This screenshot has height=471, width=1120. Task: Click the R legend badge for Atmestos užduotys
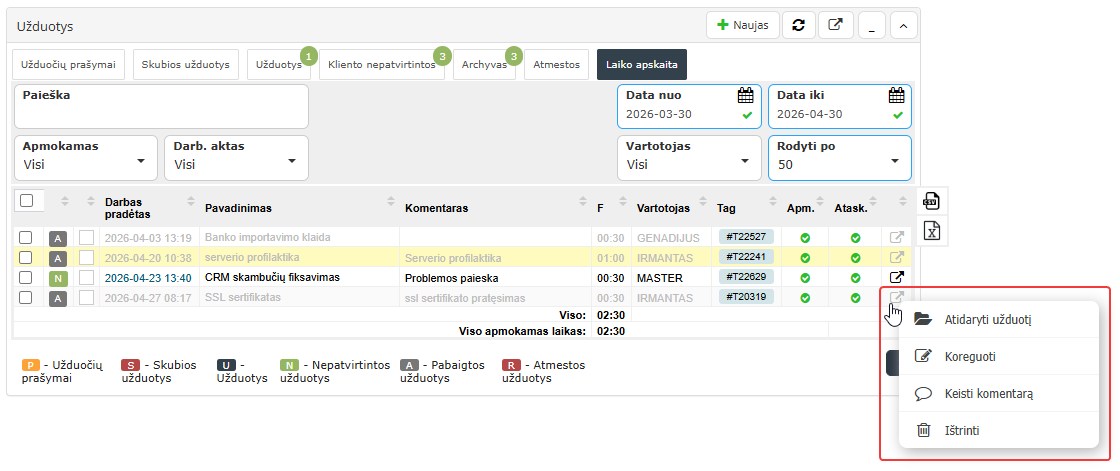(x=511, y=365)
